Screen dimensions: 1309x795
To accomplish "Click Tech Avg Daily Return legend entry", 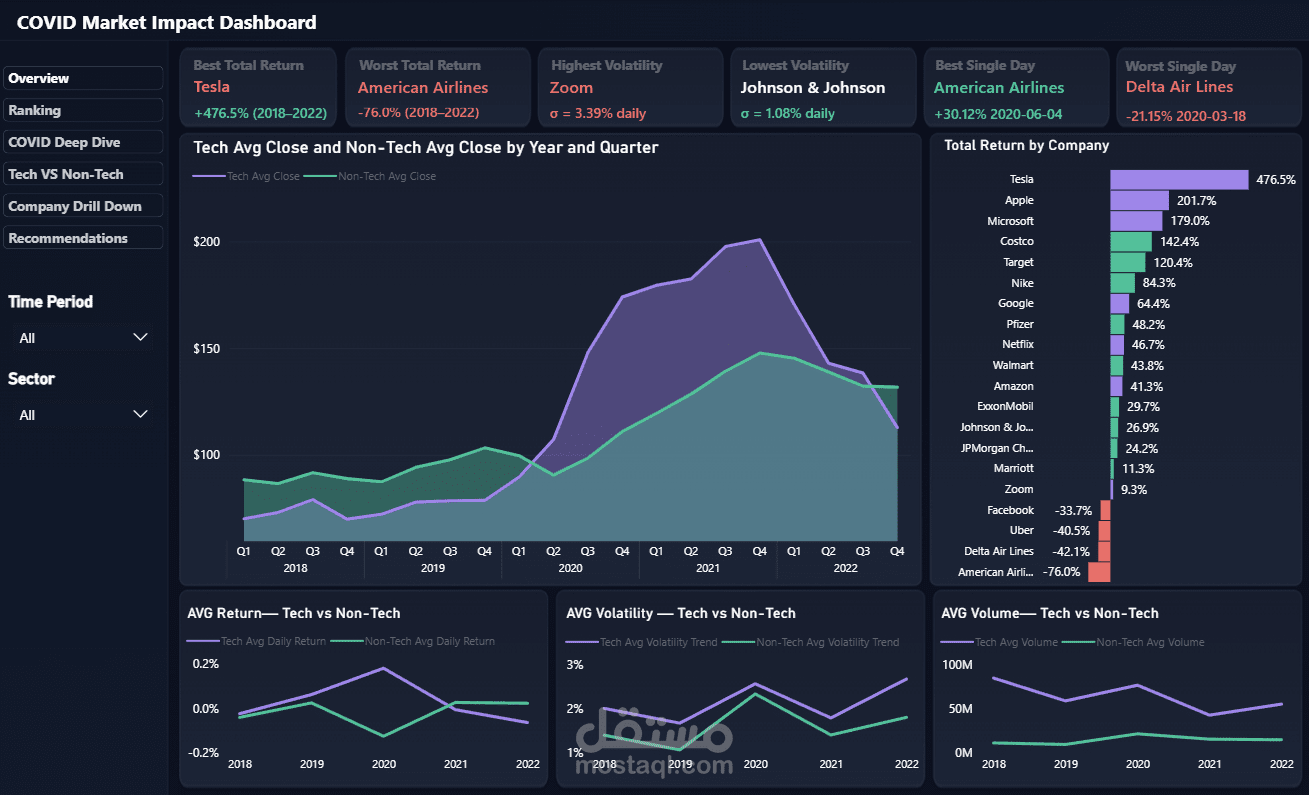I will pyautogui.click(x=256, y=641).
